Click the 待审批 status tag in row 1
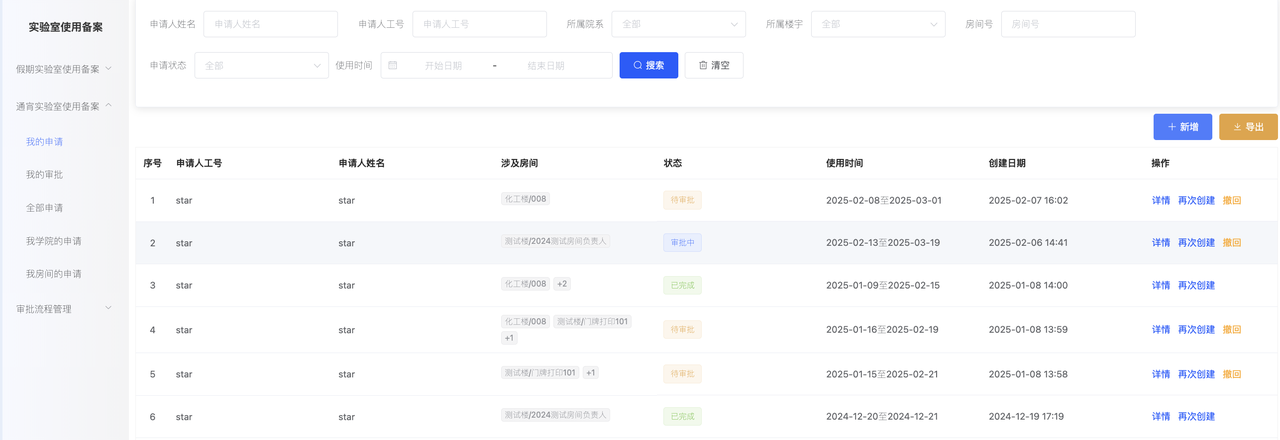Screen dimensions: 1280x440 point(683,200)
